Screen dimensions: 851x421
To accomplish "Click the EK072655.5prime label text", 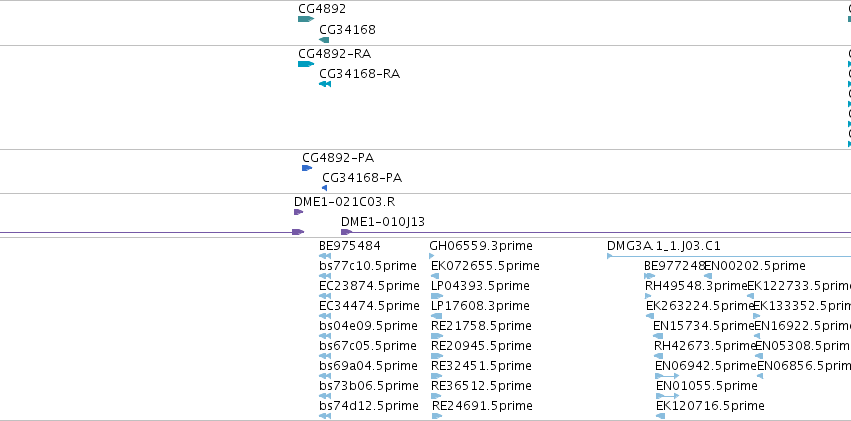I will (485, 266).
